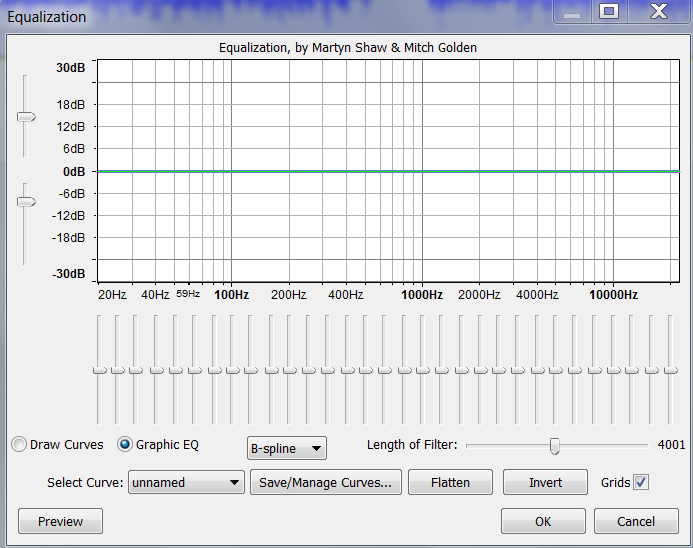Click the last 20000Hz graphic EQ slider thumb

coord(671,370)
